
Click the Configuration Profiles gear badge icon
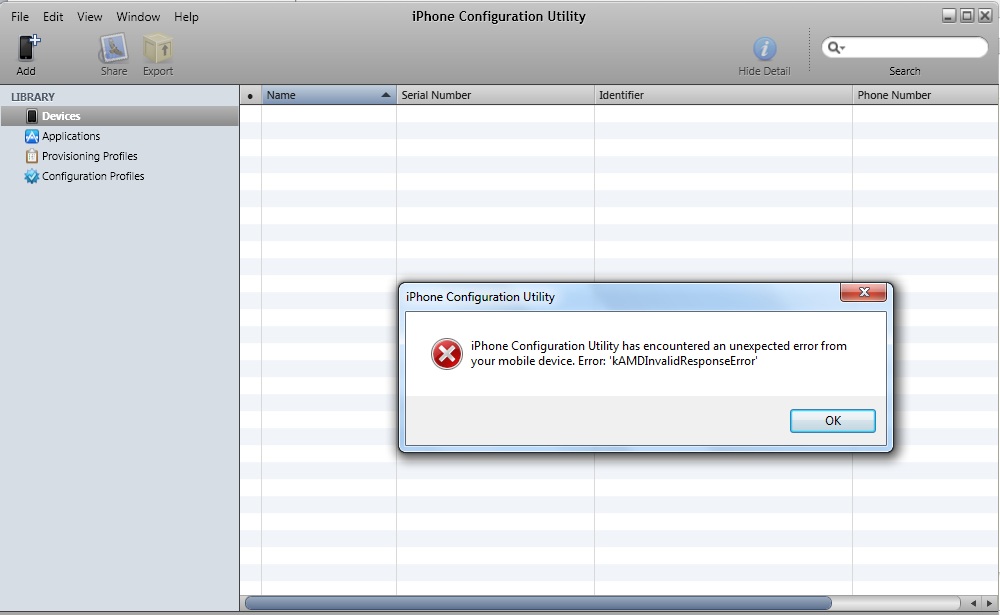[x=31, y=176]
